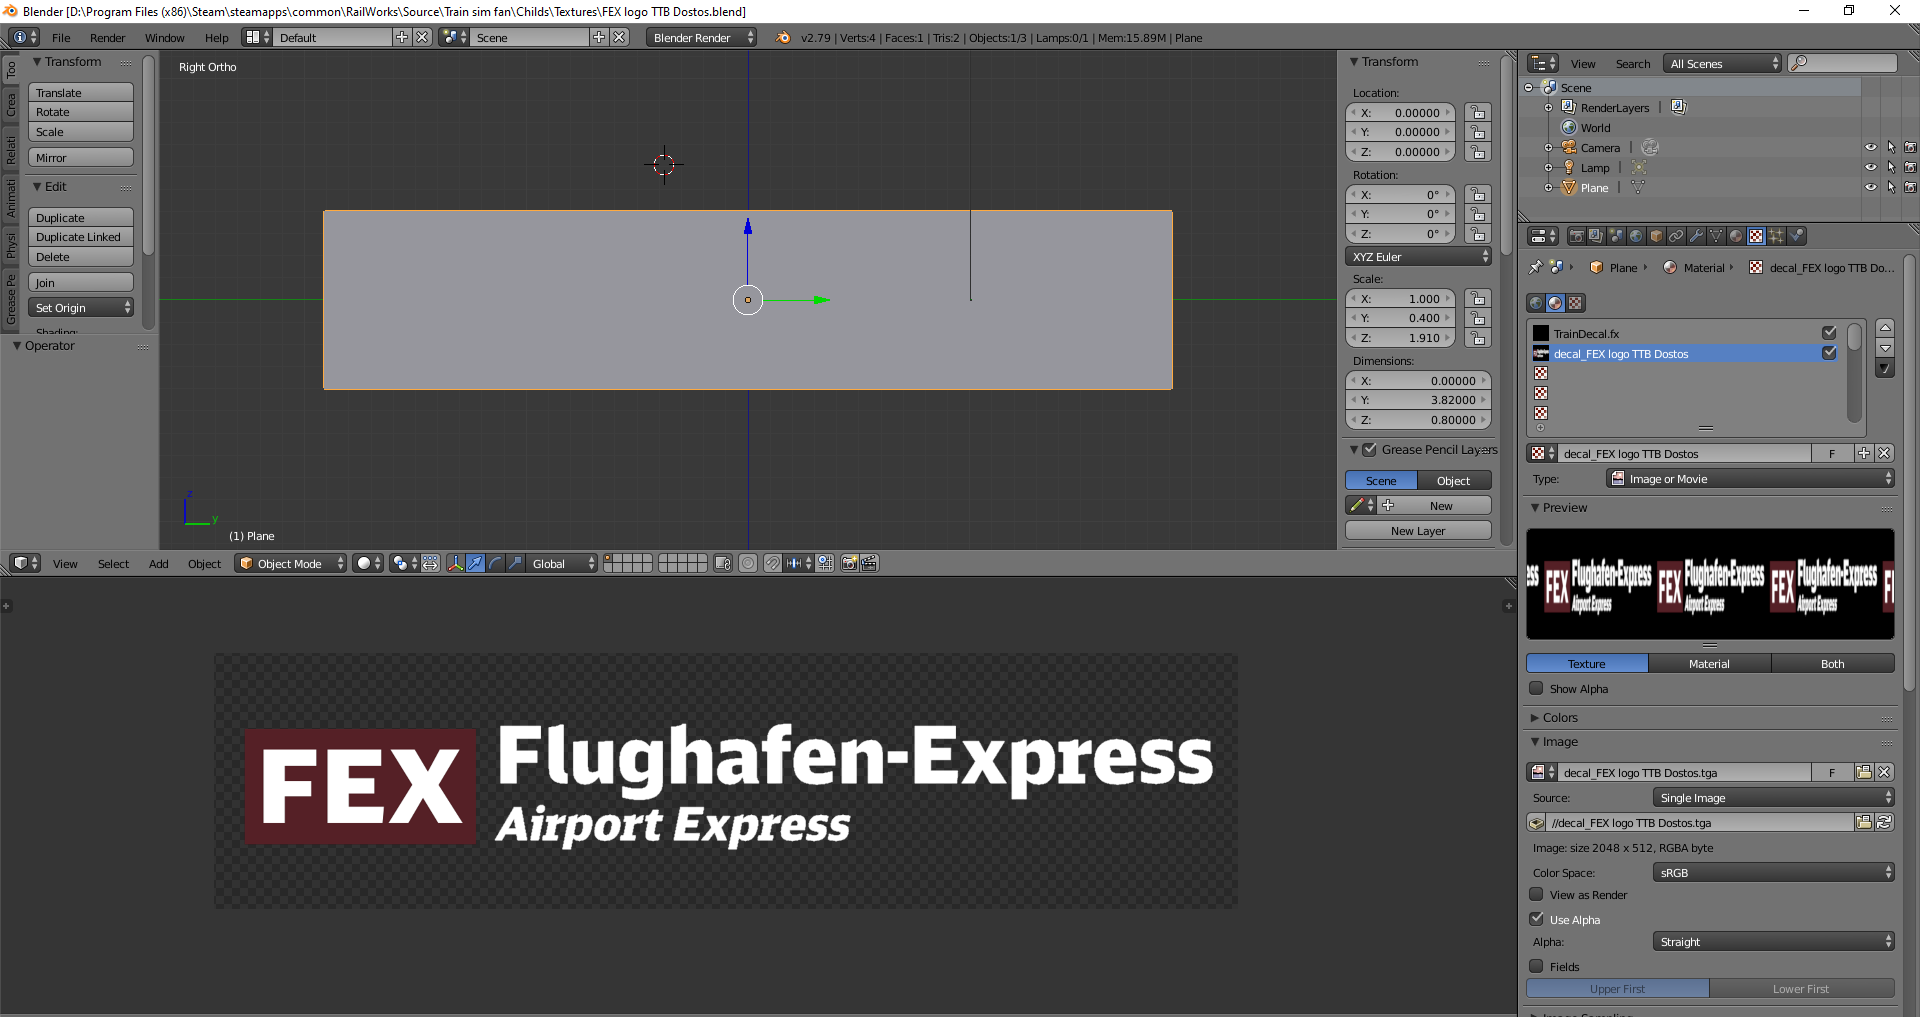Show world textures with the globe button

point(1536,303)
